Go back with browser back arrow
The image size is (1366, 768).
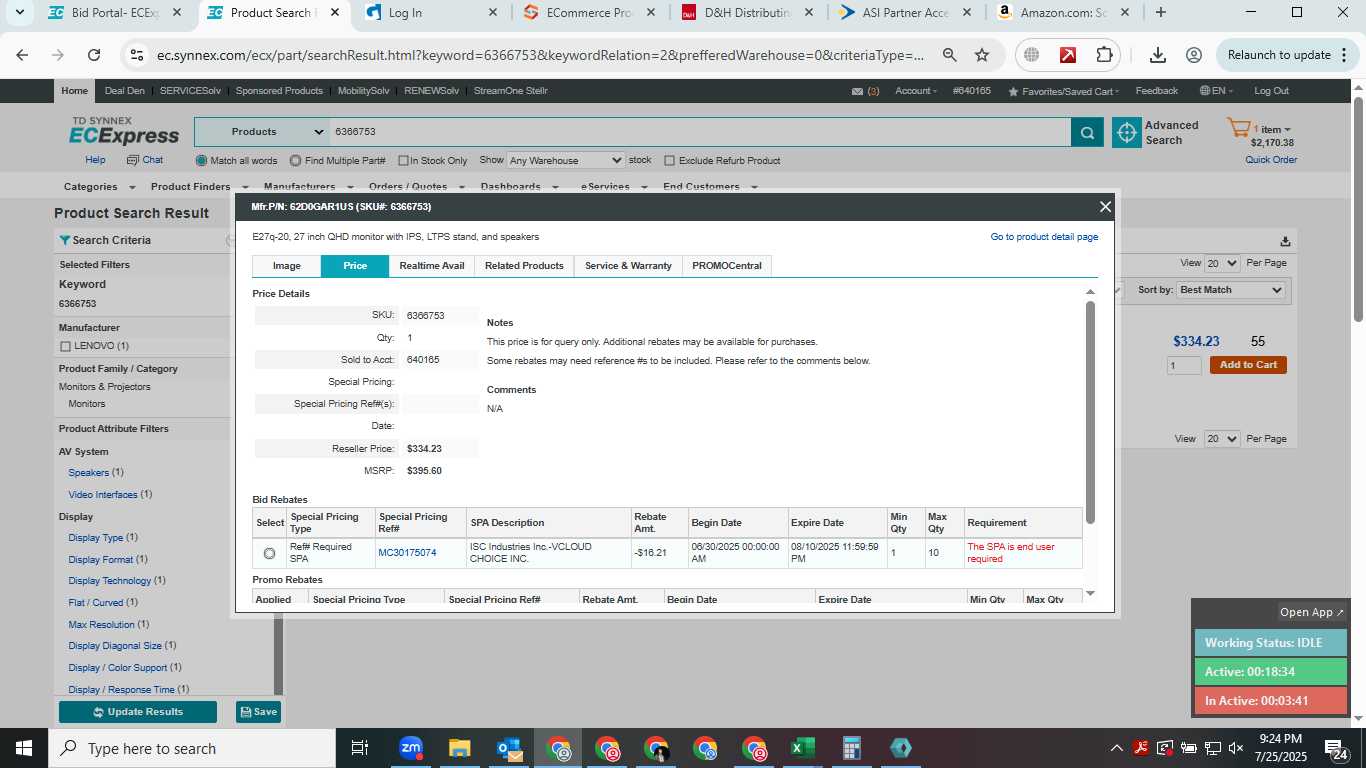22,55
